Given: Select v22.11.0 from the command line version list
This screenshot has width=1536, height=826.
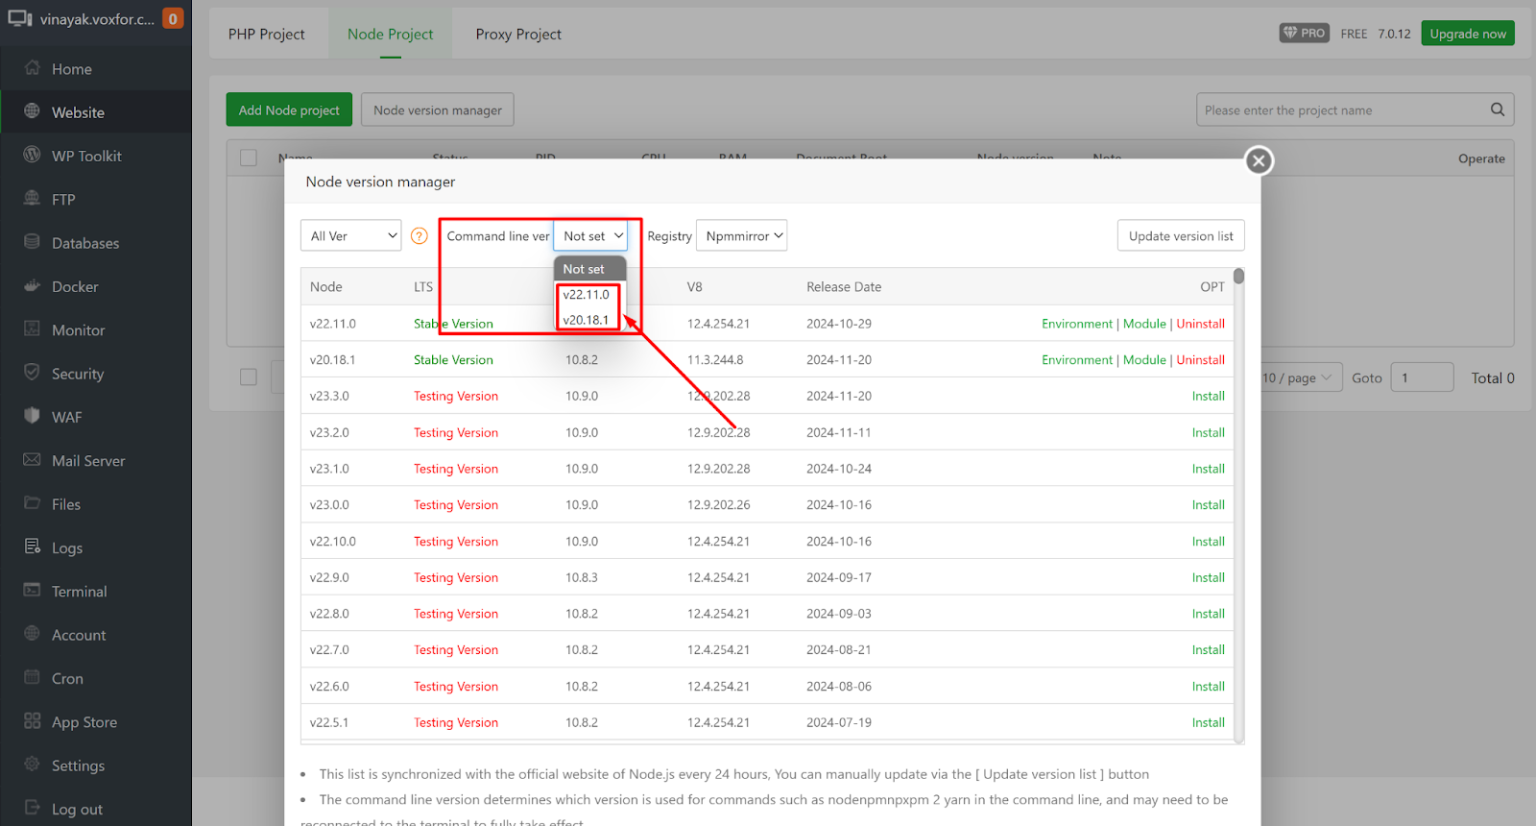Looking at the screenshot, I should coord(587,294).
